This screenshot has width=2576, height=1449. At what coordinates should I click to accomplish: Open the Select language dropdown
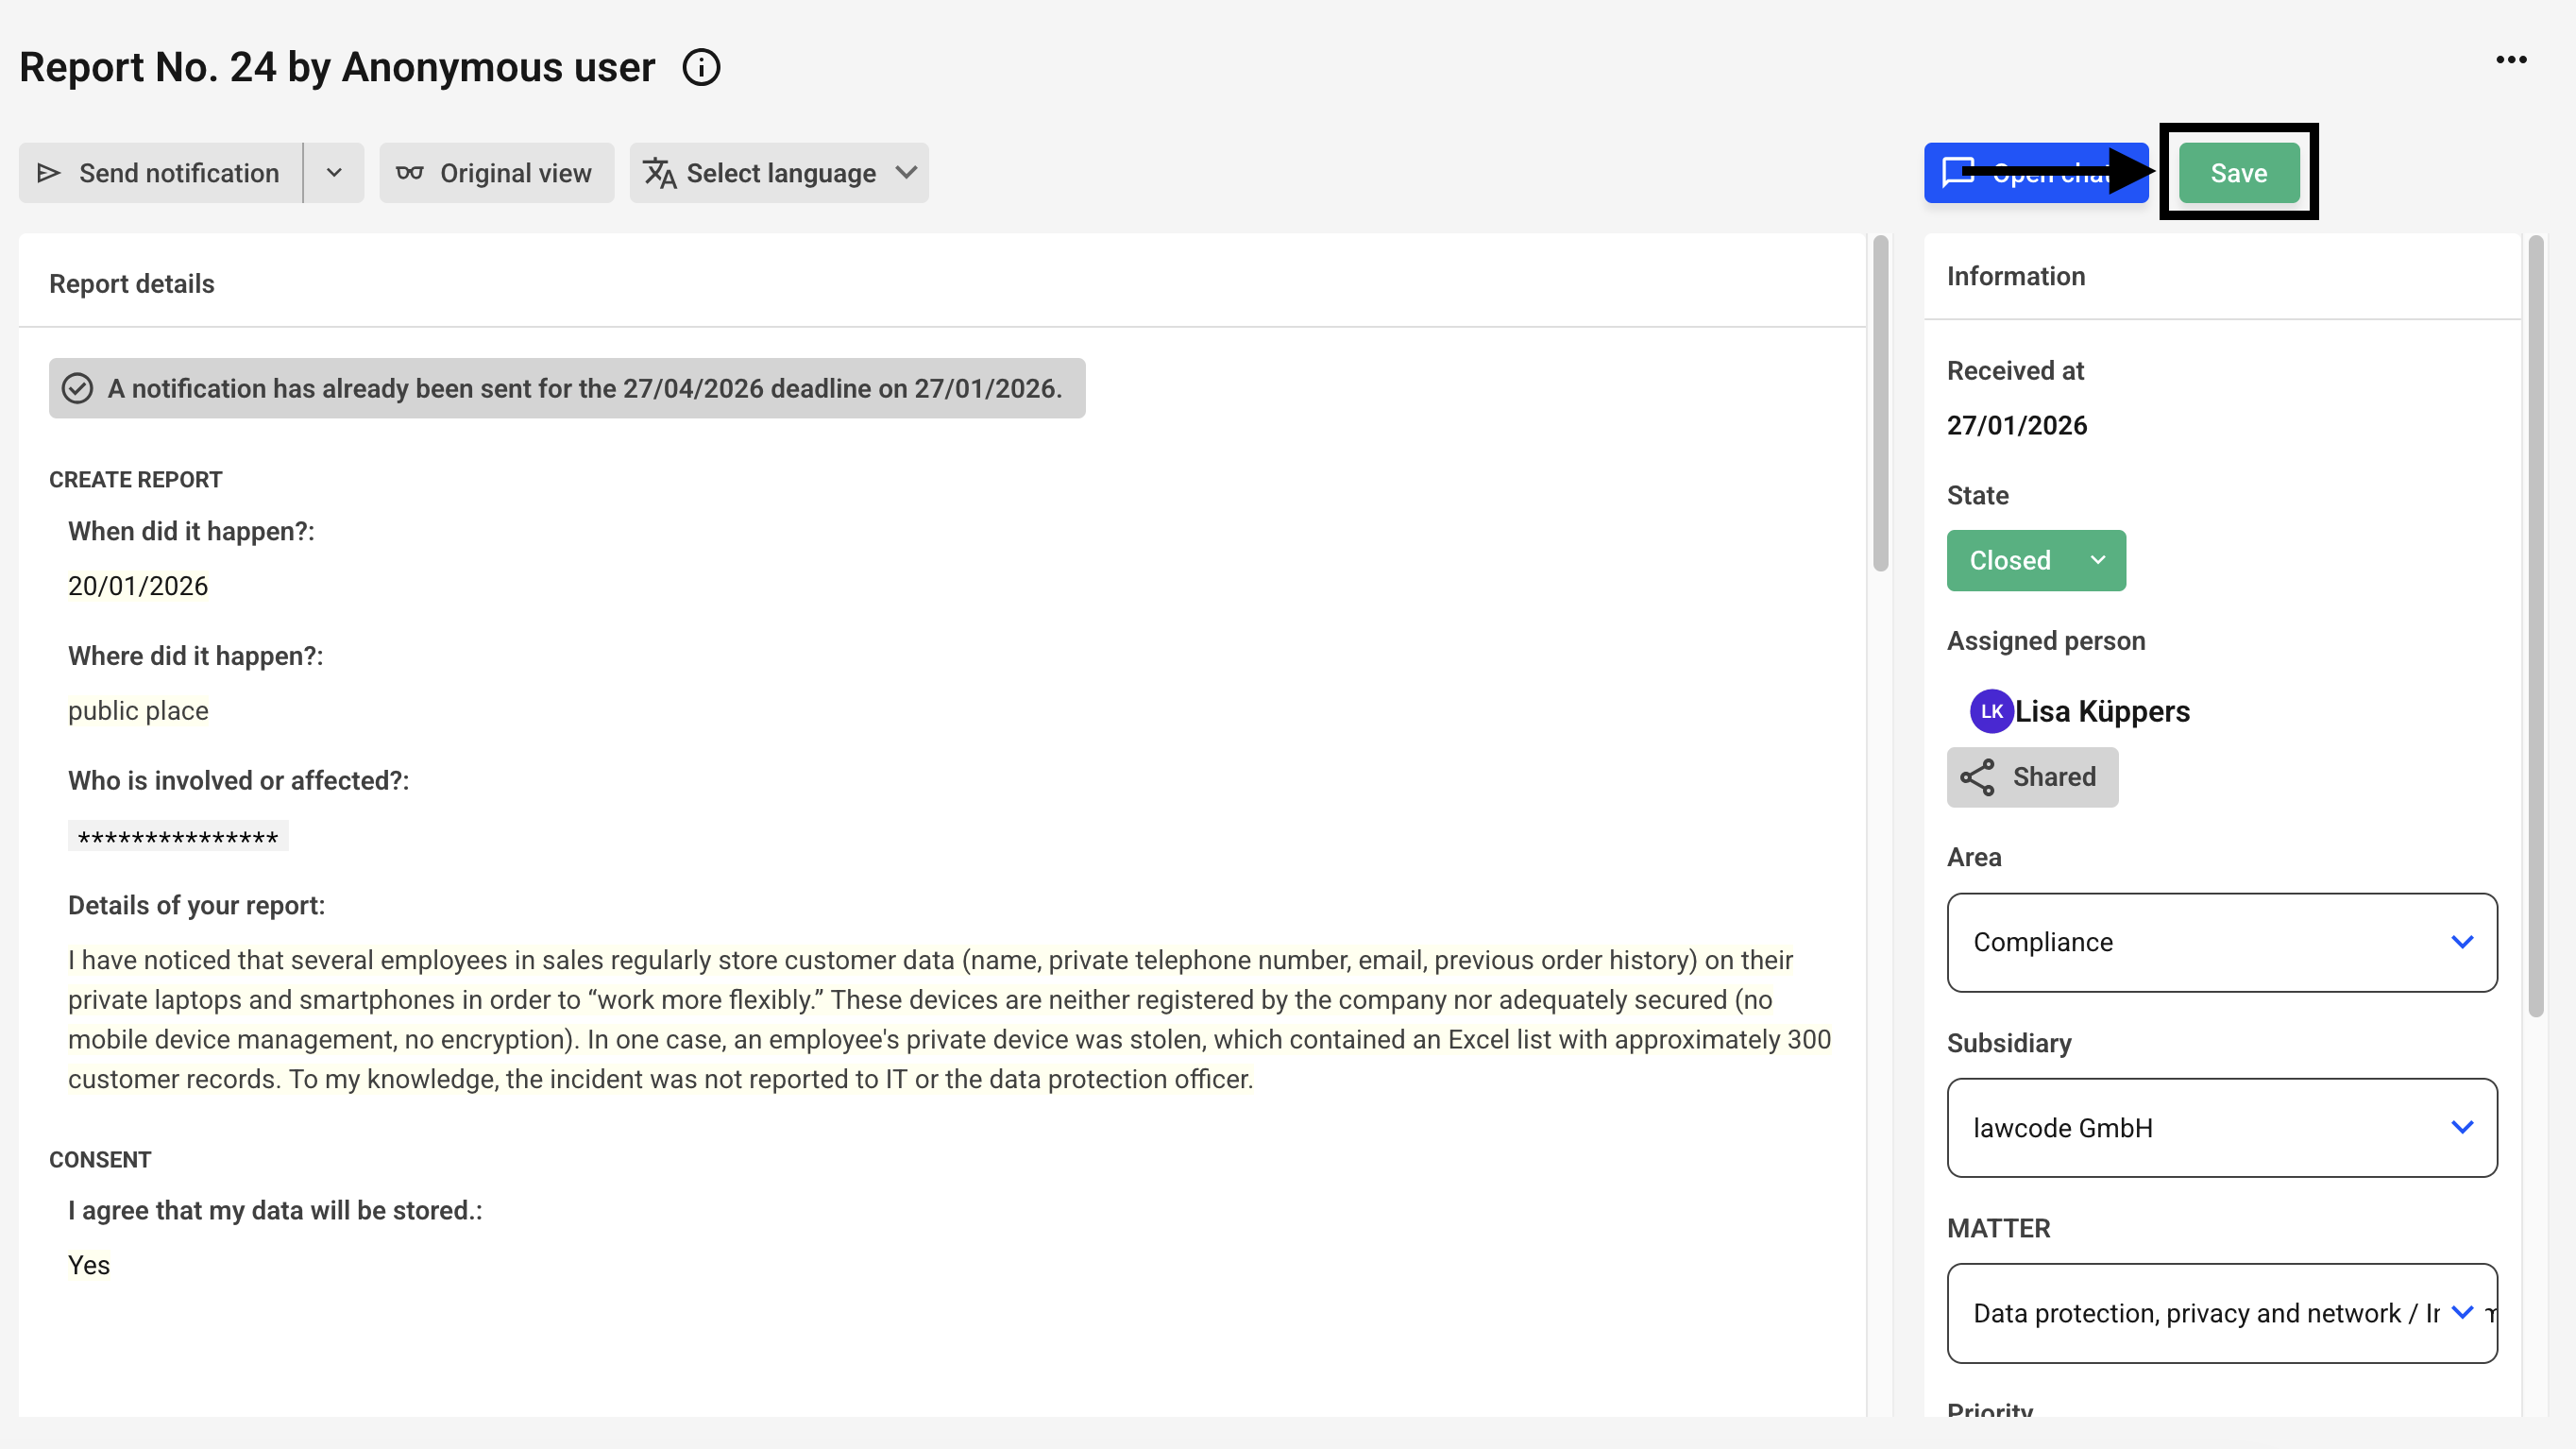point(779,173)
